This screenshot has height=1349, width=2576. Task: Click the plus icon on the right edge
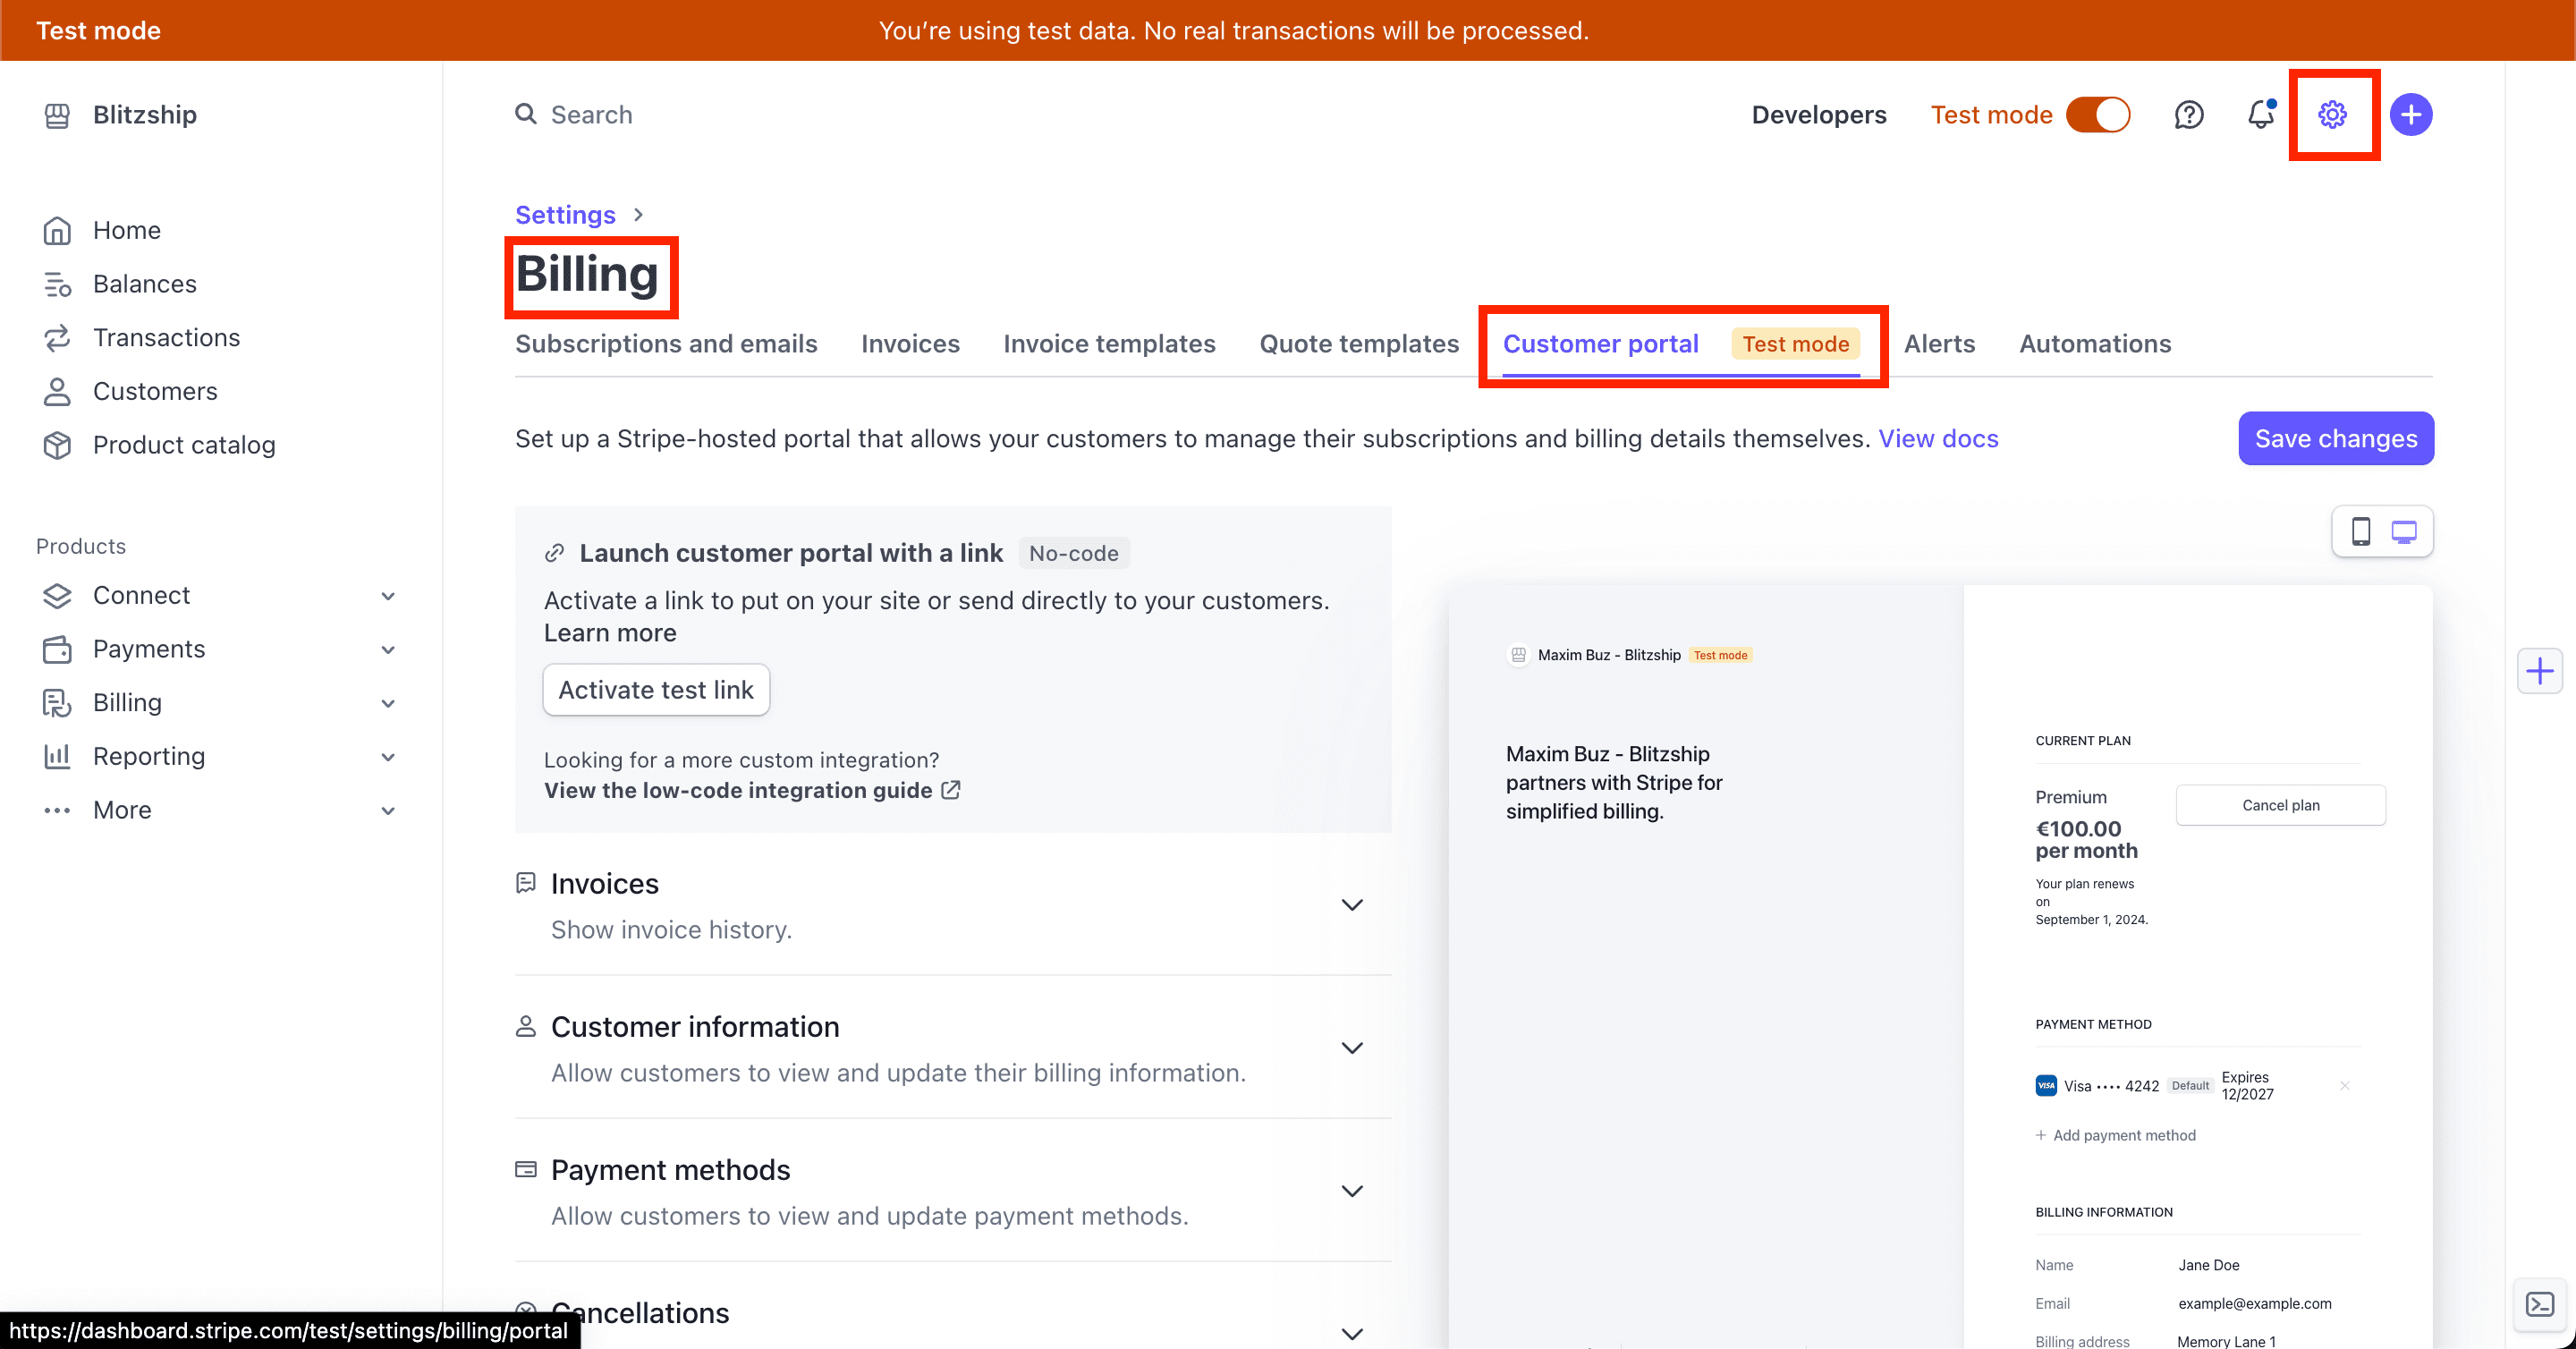coord(2539,670)
